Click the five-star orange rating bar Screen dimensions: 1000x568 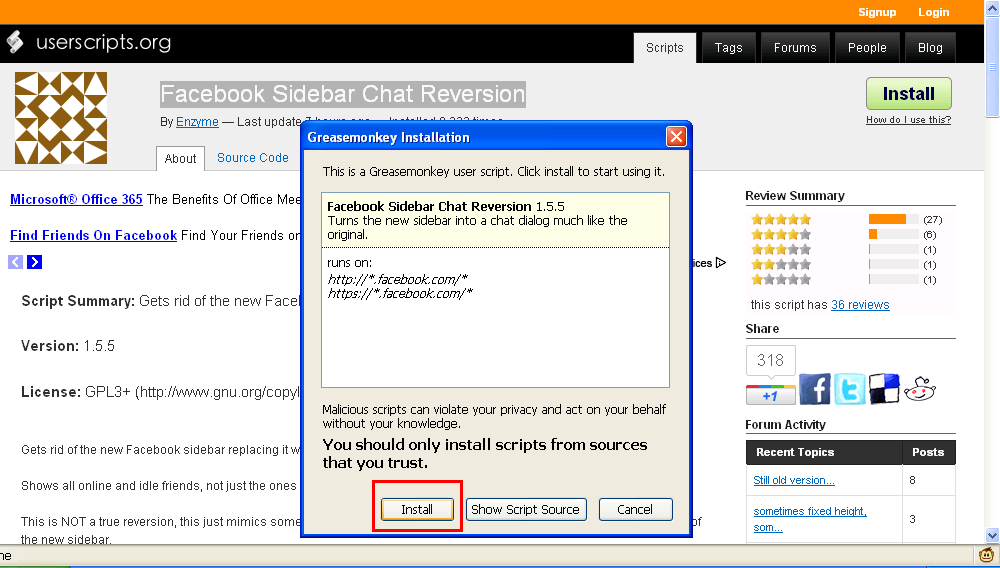pyautogui.click(x=887, y=219)
